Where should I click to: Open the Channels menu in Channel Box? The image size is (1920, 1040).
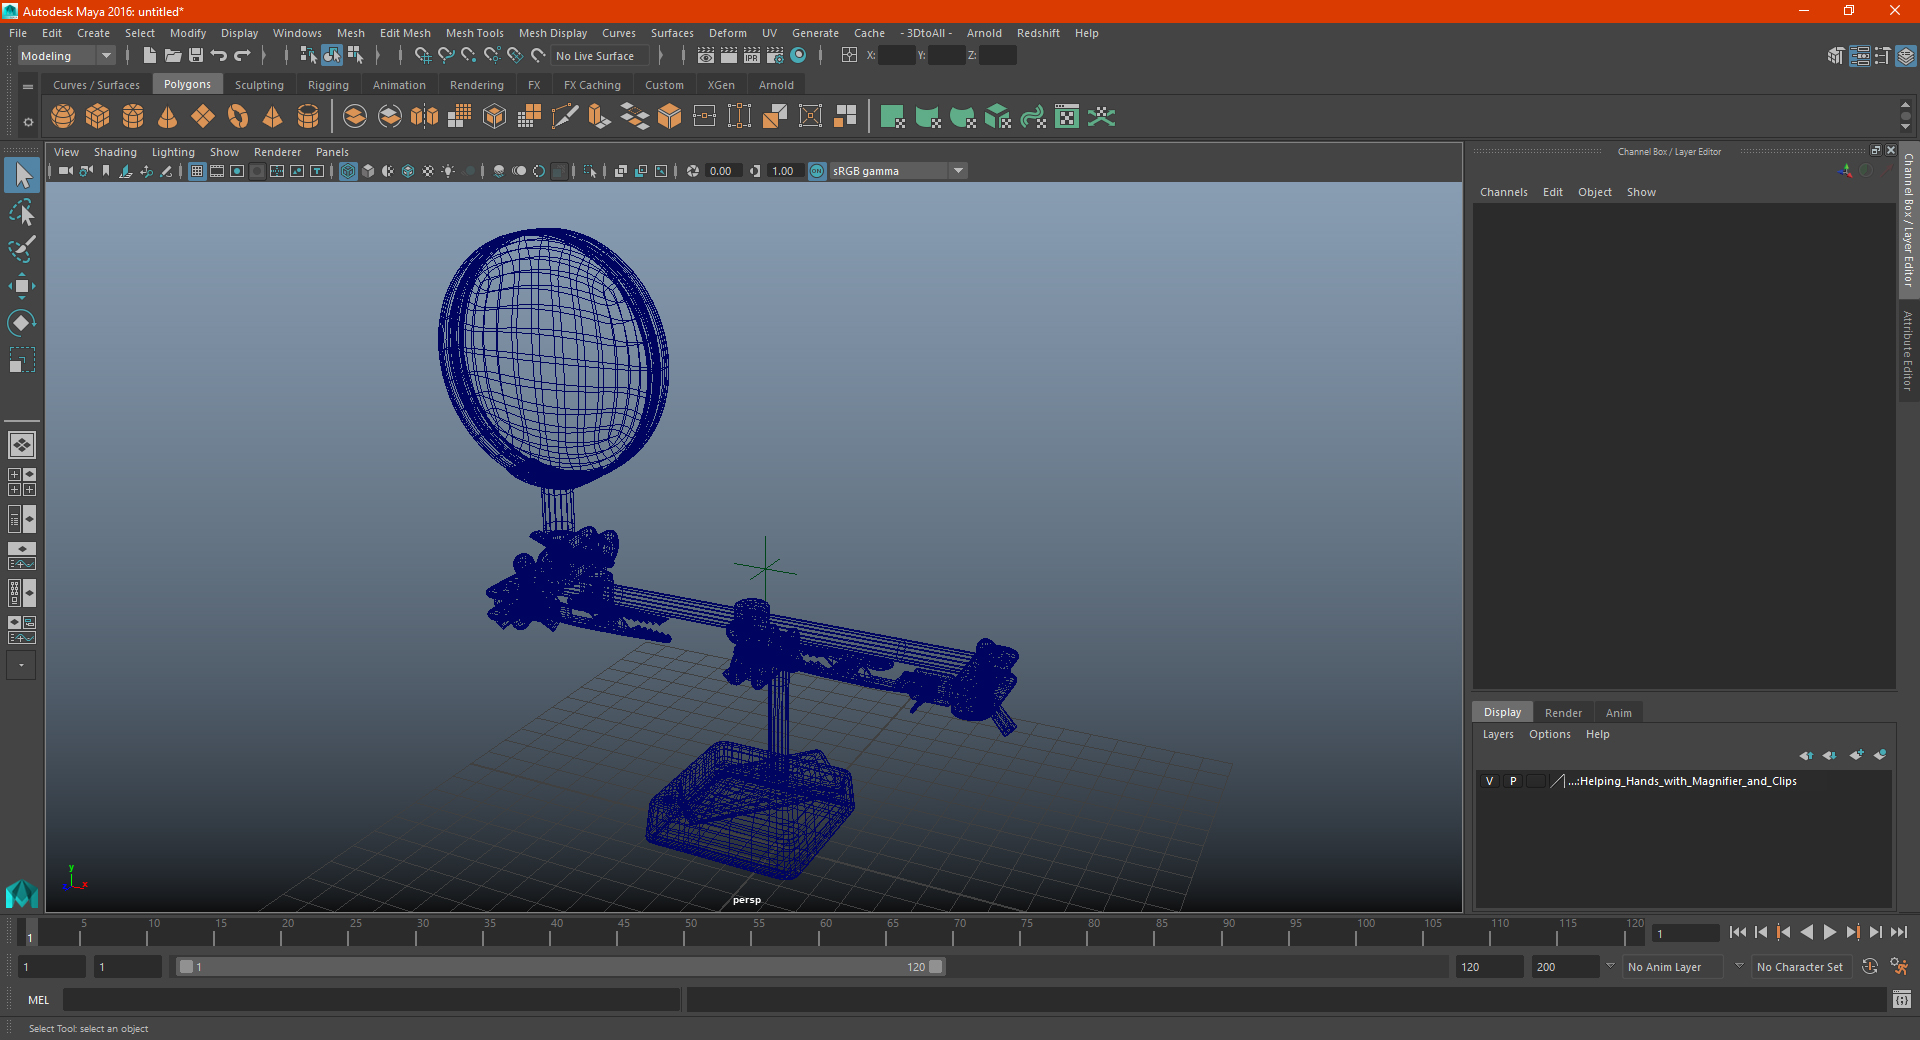click(x=1504, y=192)
